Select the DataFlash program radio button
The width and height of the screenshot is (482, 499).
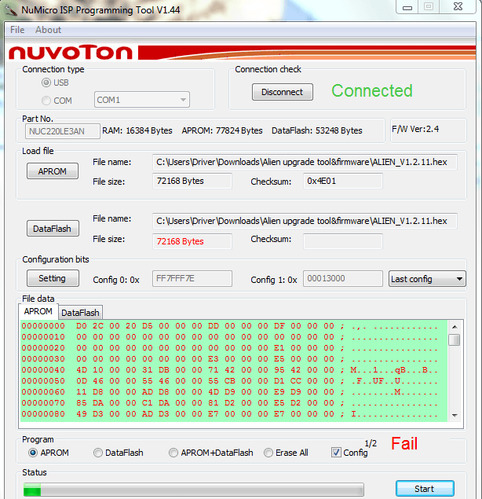(98, 453)
